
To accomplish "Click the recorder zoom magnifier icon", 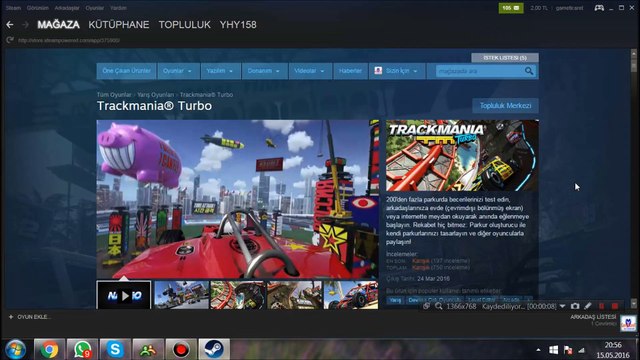I will pyautogui.click(x=438, y=306).
